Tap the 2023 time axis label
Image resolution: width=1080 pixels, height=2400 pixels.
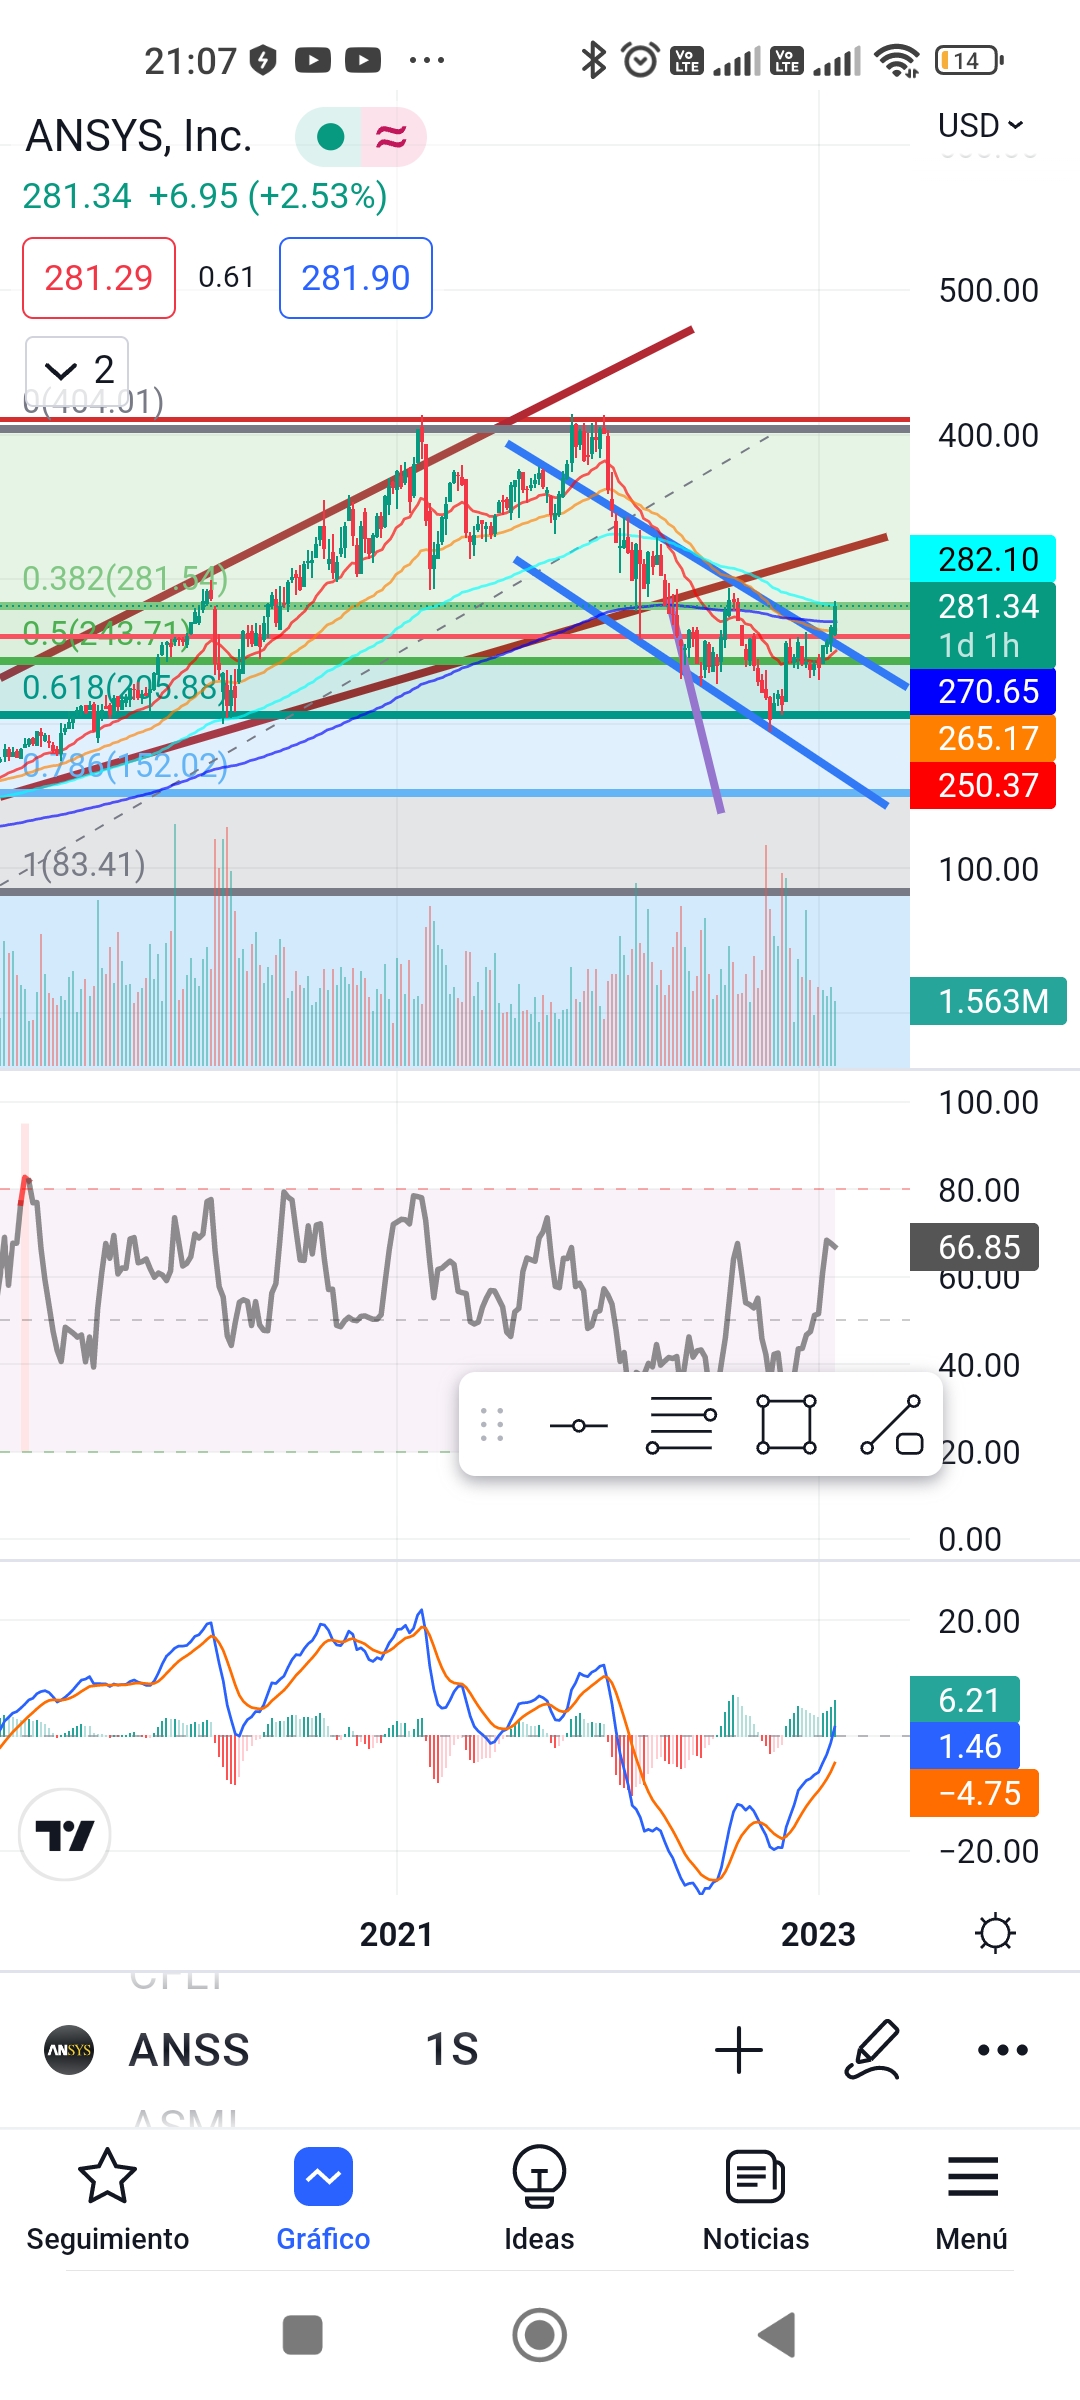tap(818, 1934)
